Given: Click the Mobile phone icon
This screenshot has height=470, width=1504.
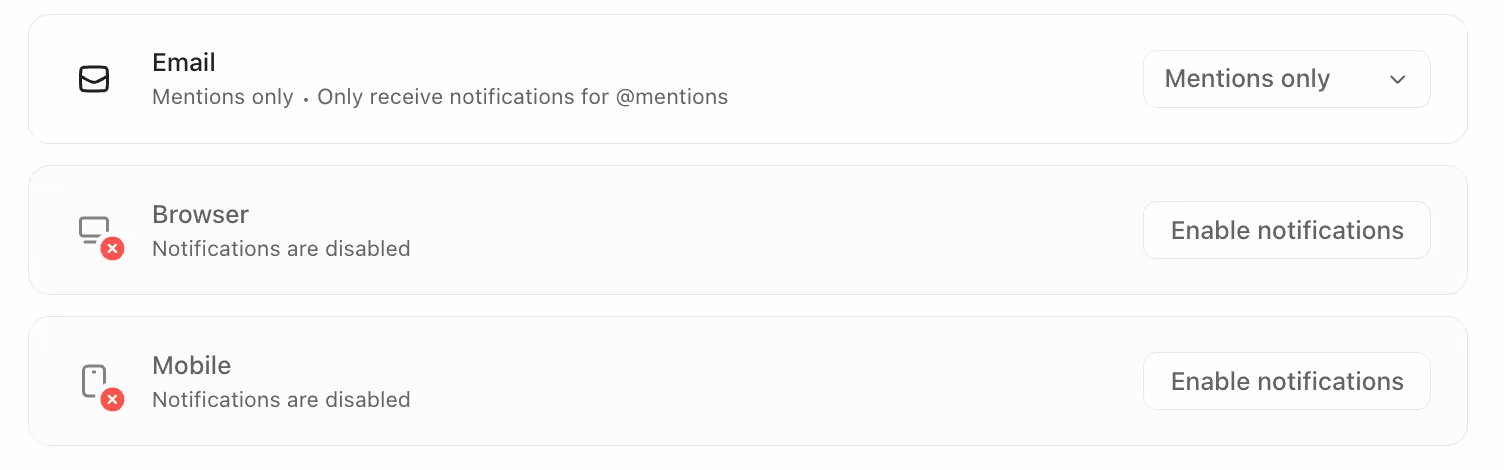Looking at the screenshot, I should click(x=93, y=380).
